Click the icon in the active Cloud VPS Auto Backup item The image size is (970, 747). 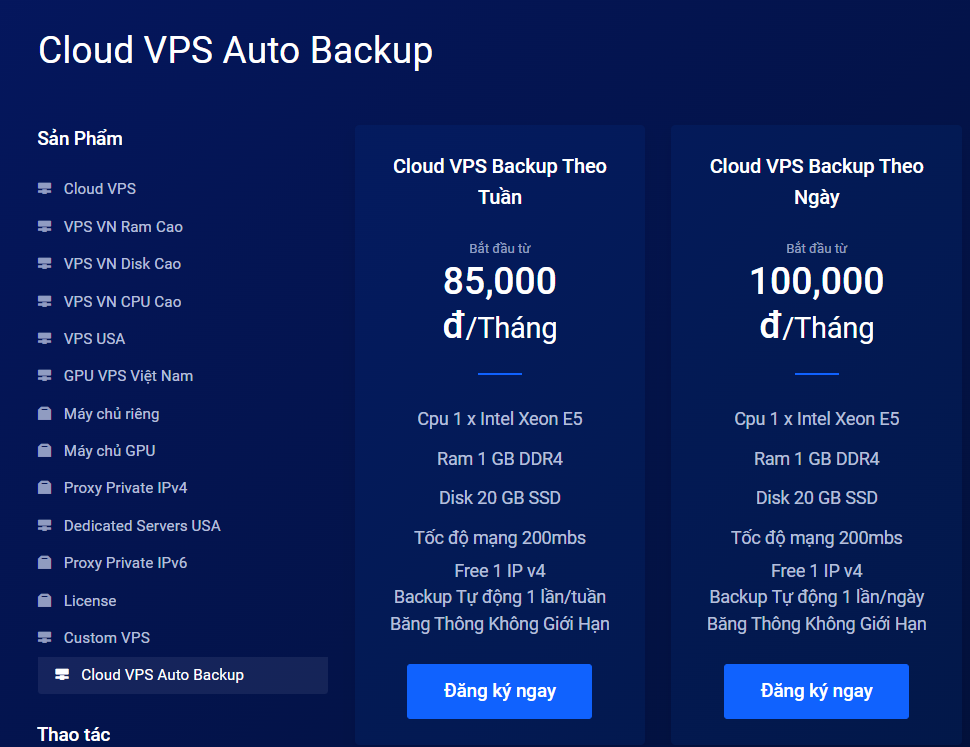(62, 675)
